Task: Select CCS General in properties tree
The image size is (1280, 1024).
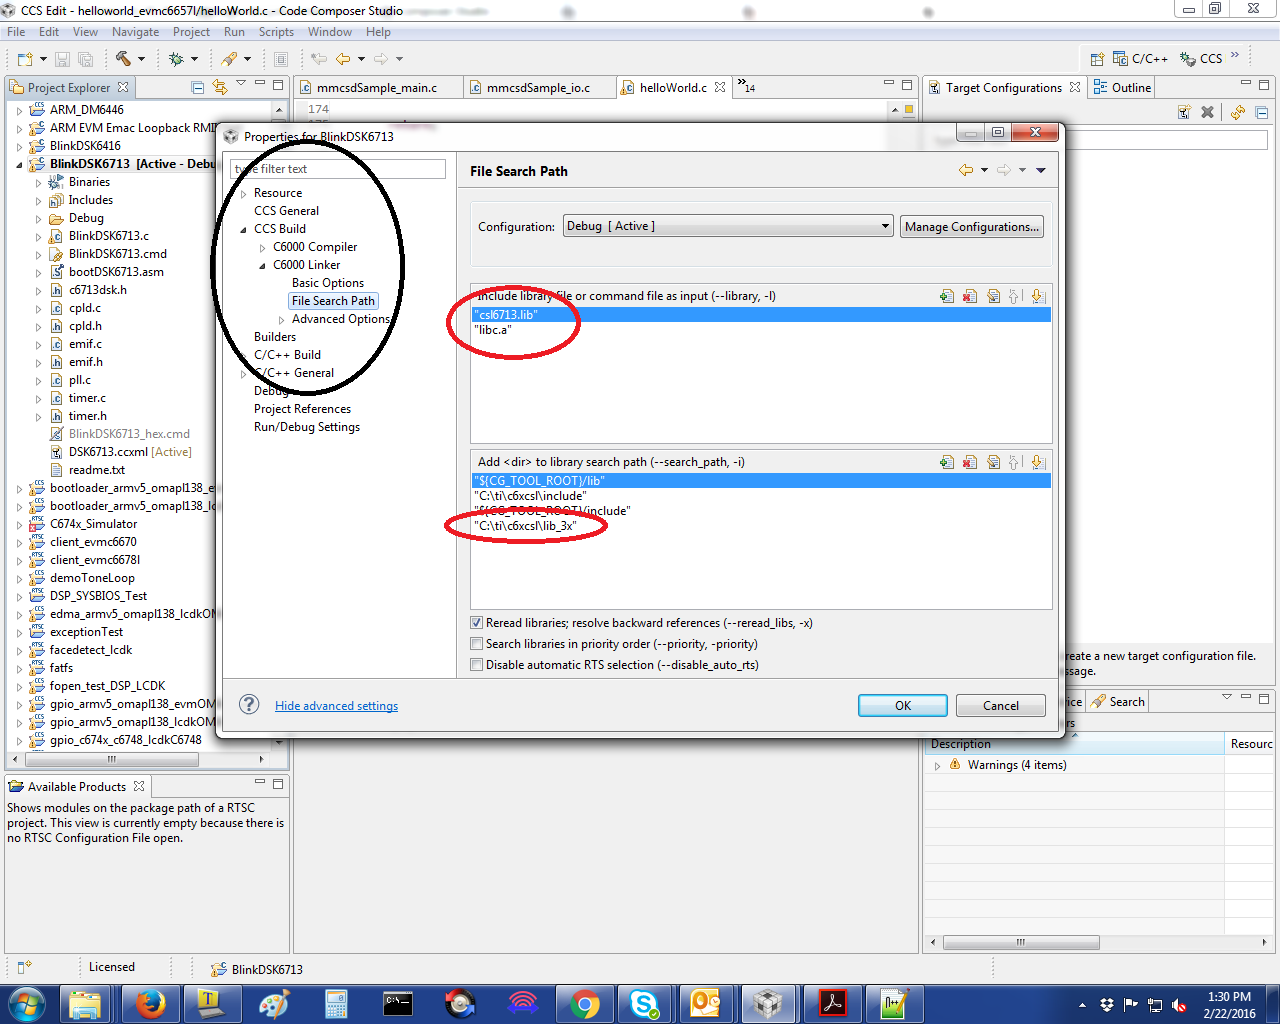Action: [286, 211]
